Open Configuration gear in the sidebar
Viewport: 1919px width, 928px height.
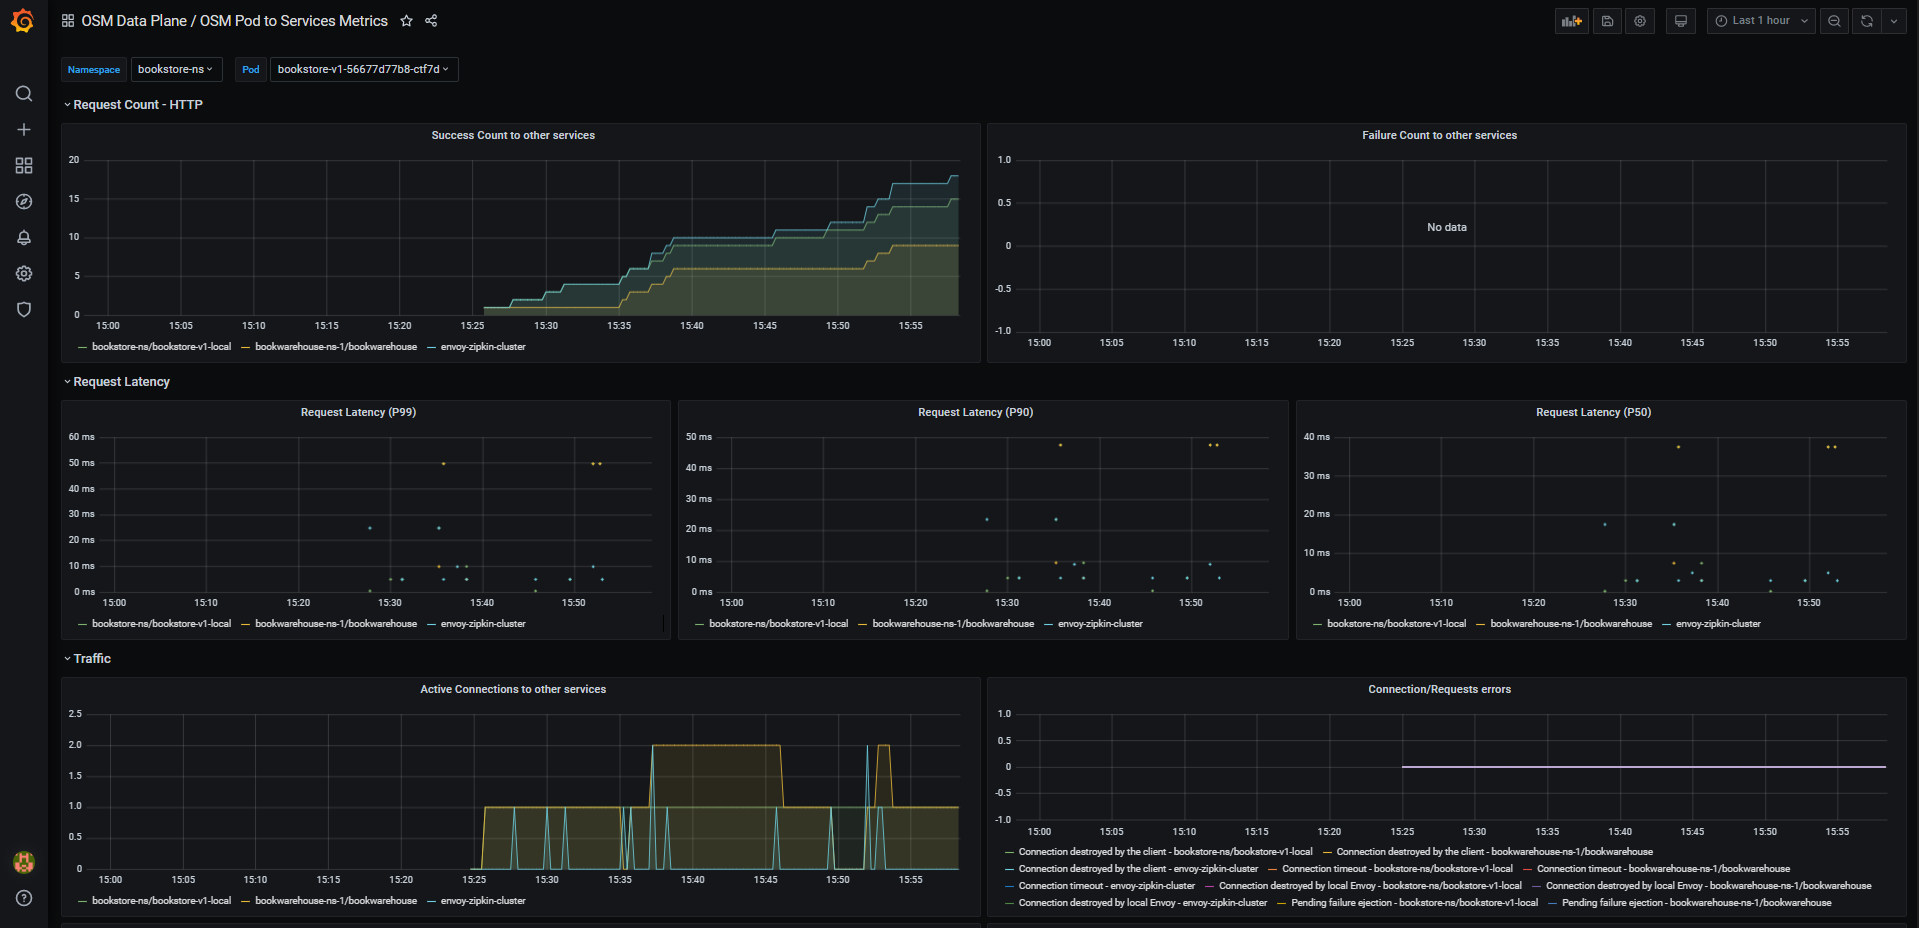click(x=24, y=274)
